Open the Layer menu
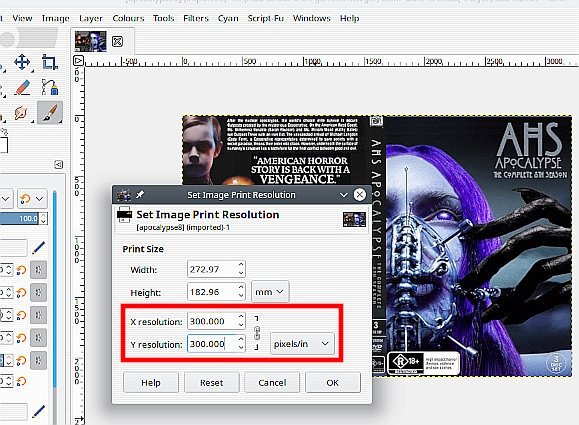The image size is (579, 425). pyautogui.click(x=90, y=18)
